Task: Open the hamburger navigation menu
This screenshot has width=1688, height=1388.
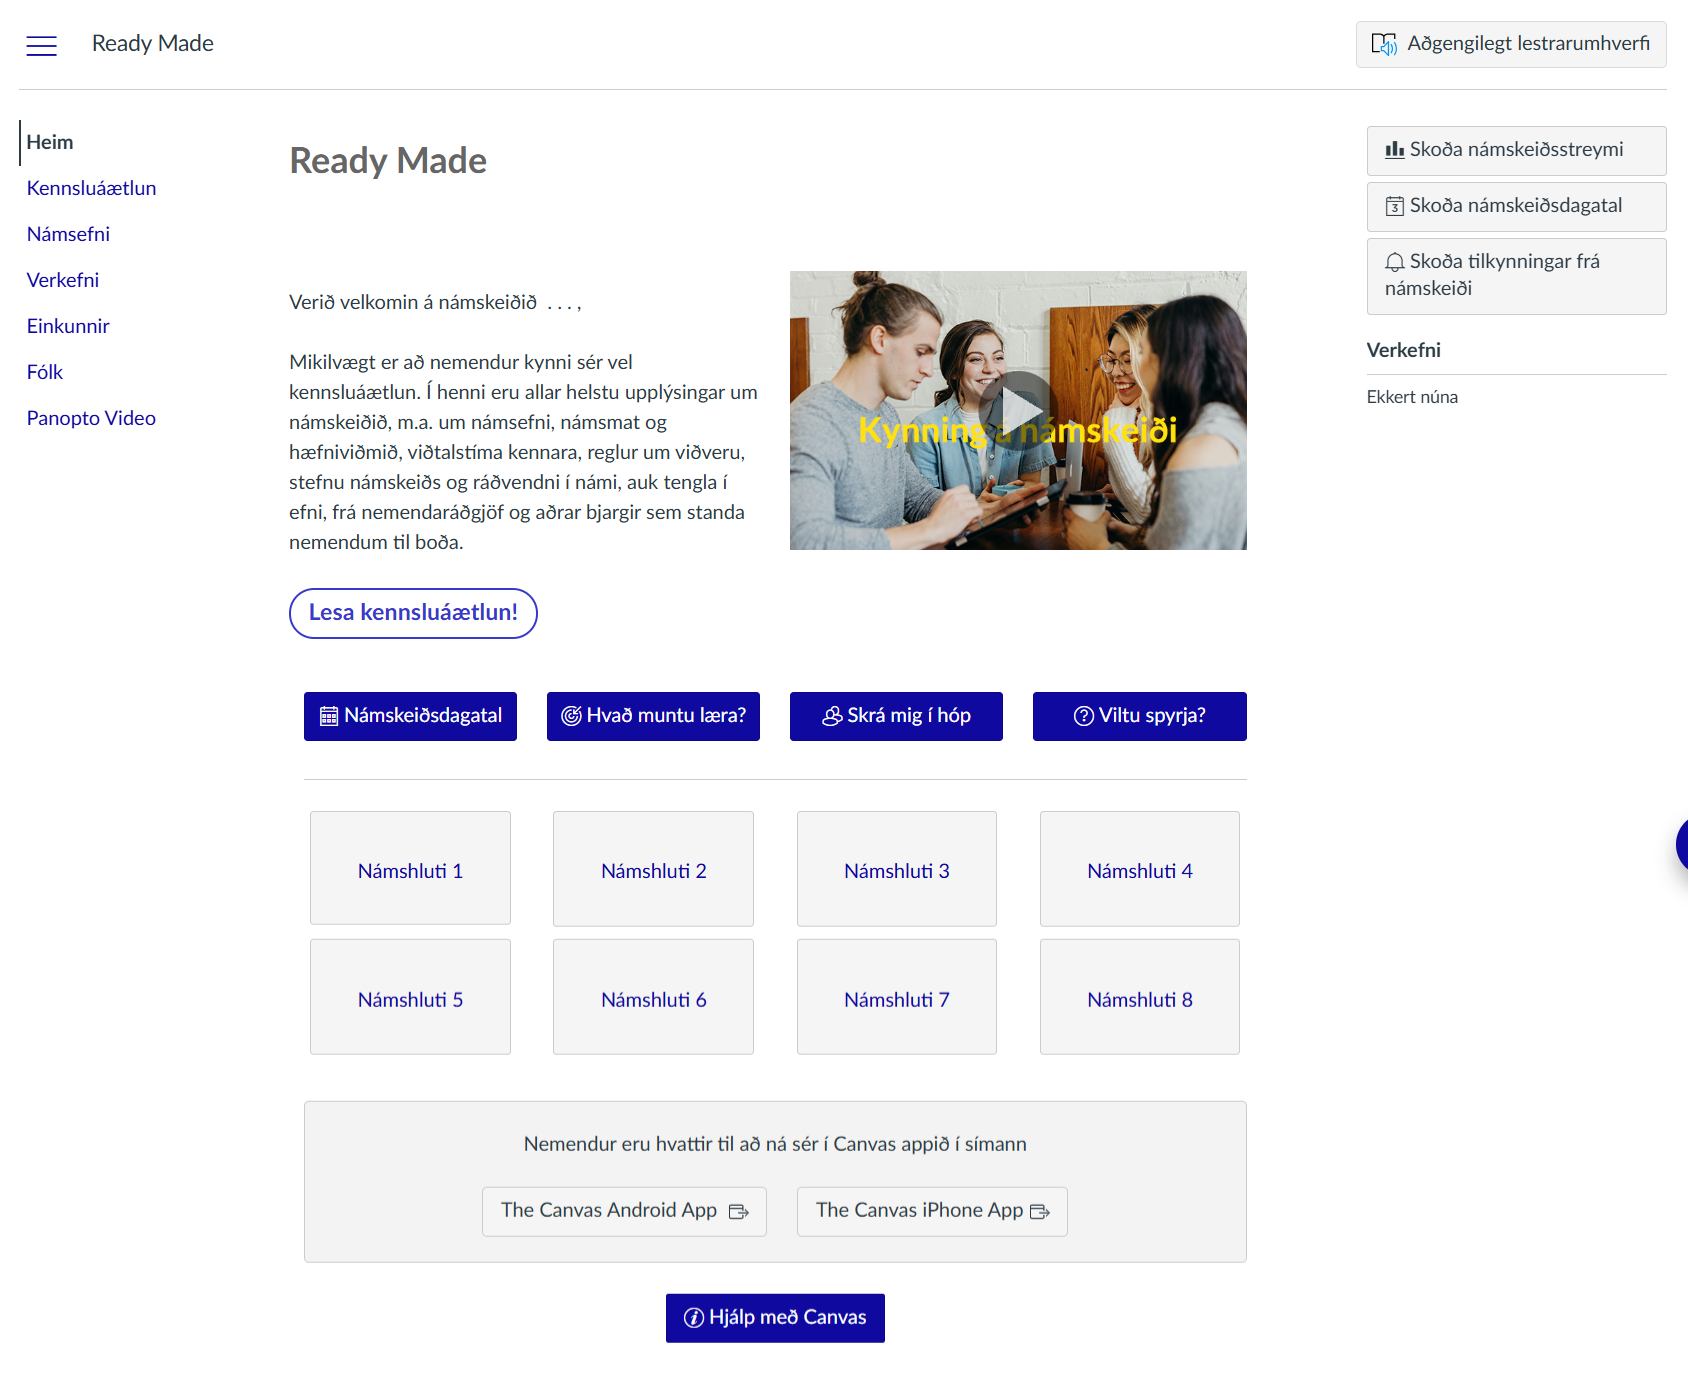Action: pos(41,45)
